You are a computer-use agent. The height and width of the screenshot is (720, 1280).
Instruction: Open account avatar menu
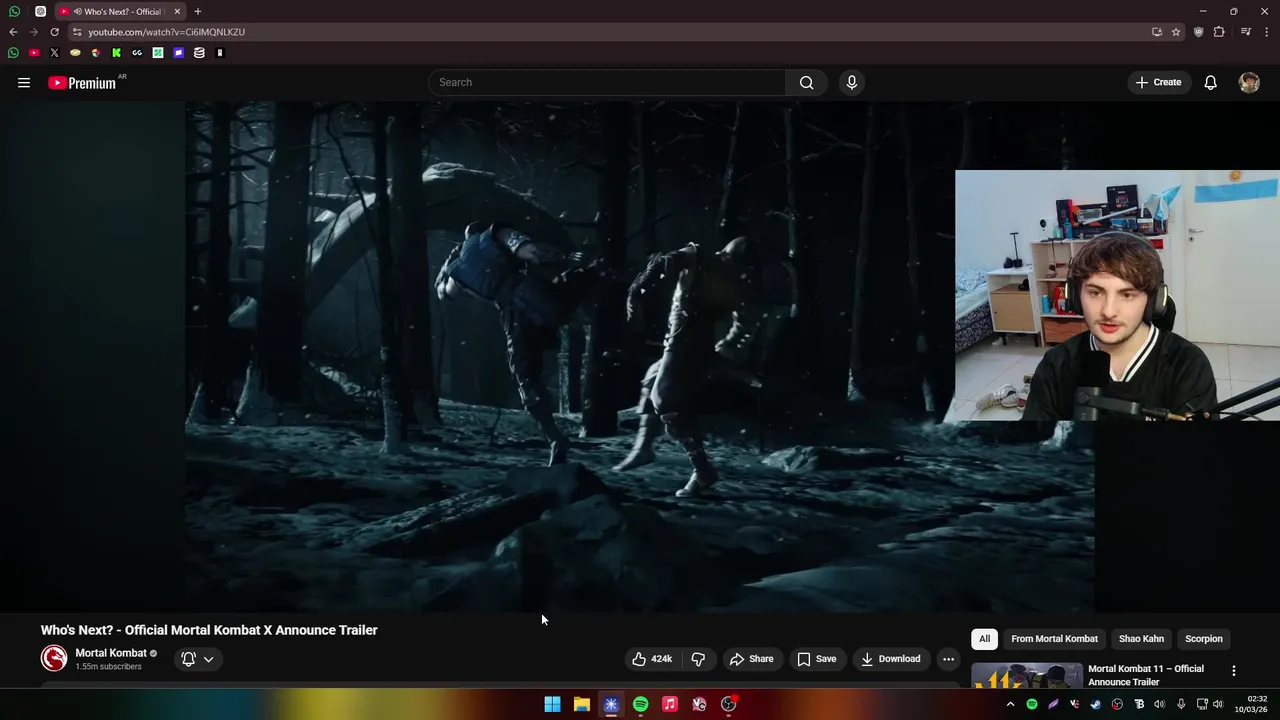point(1249,82)
